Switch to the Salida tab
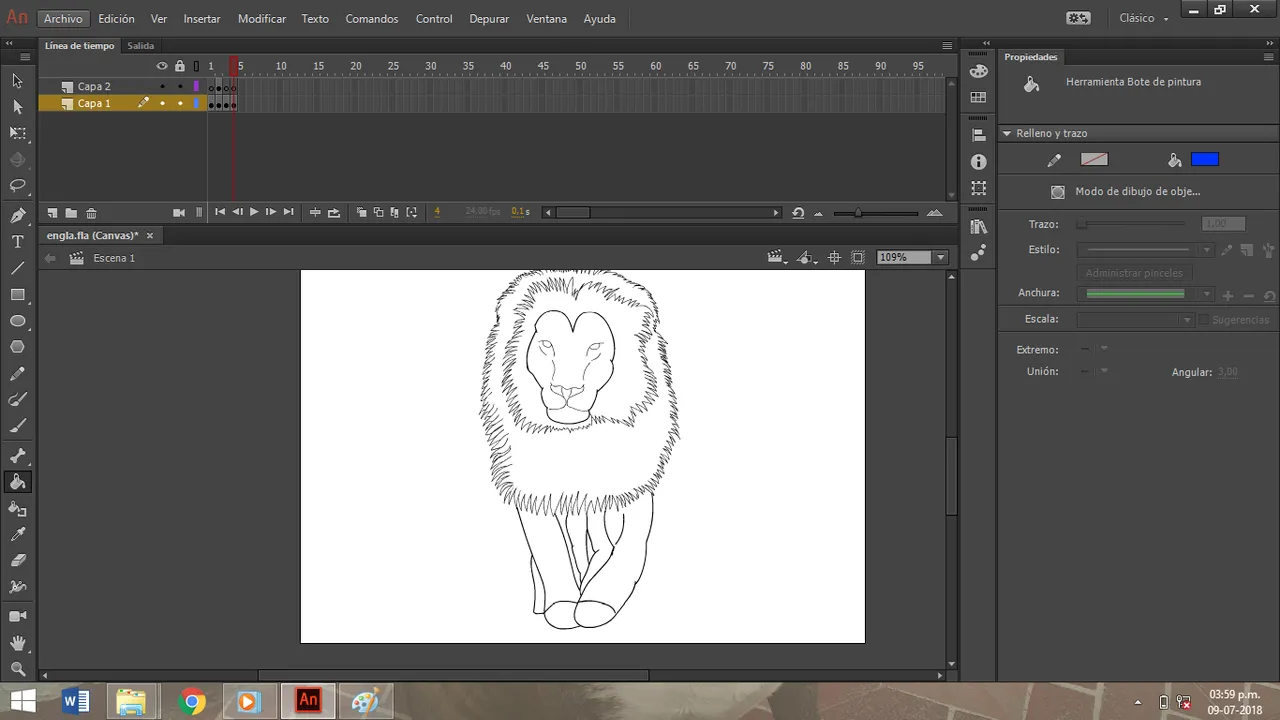The height and width of the screenshot is (720, 1280). click(x=141, y=46)
